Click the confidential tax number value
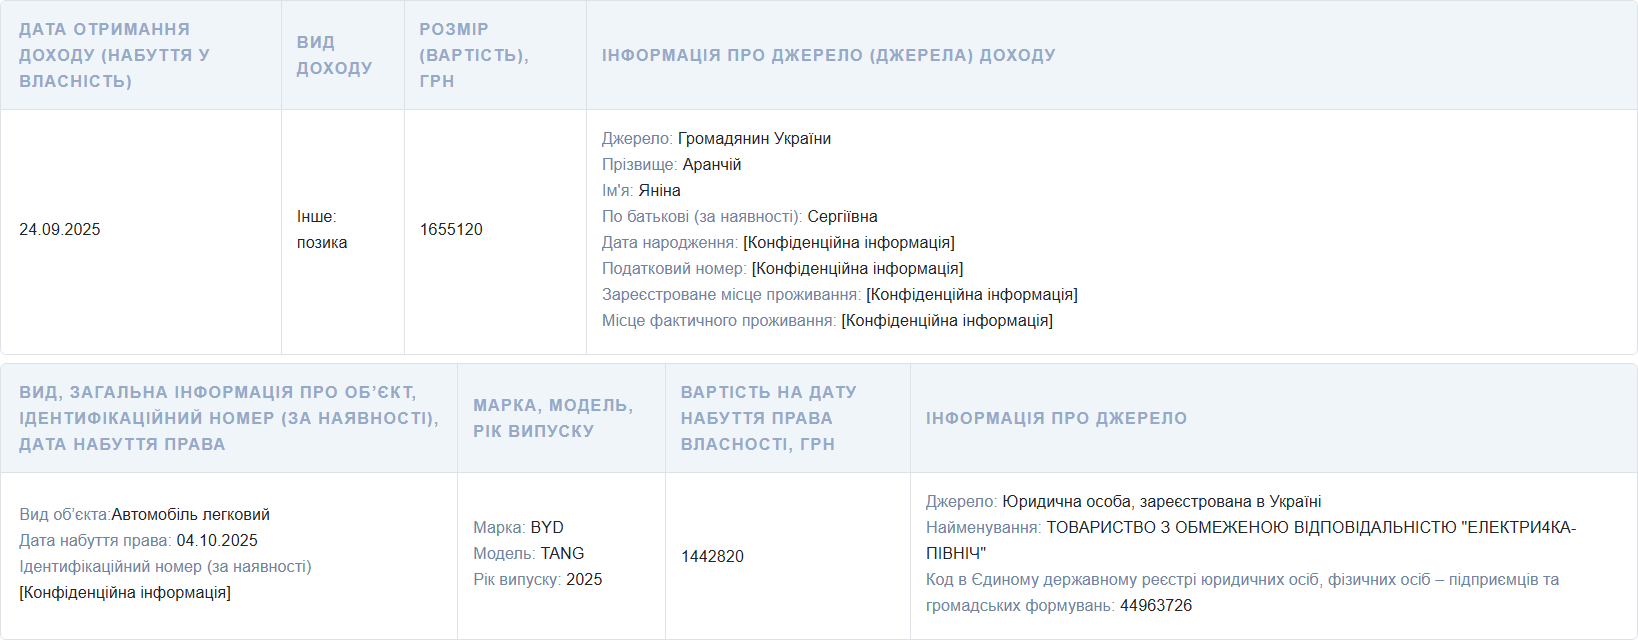The height and width of the screenshot is (640, 1638). pyautogui.click(x=857, y=269)
